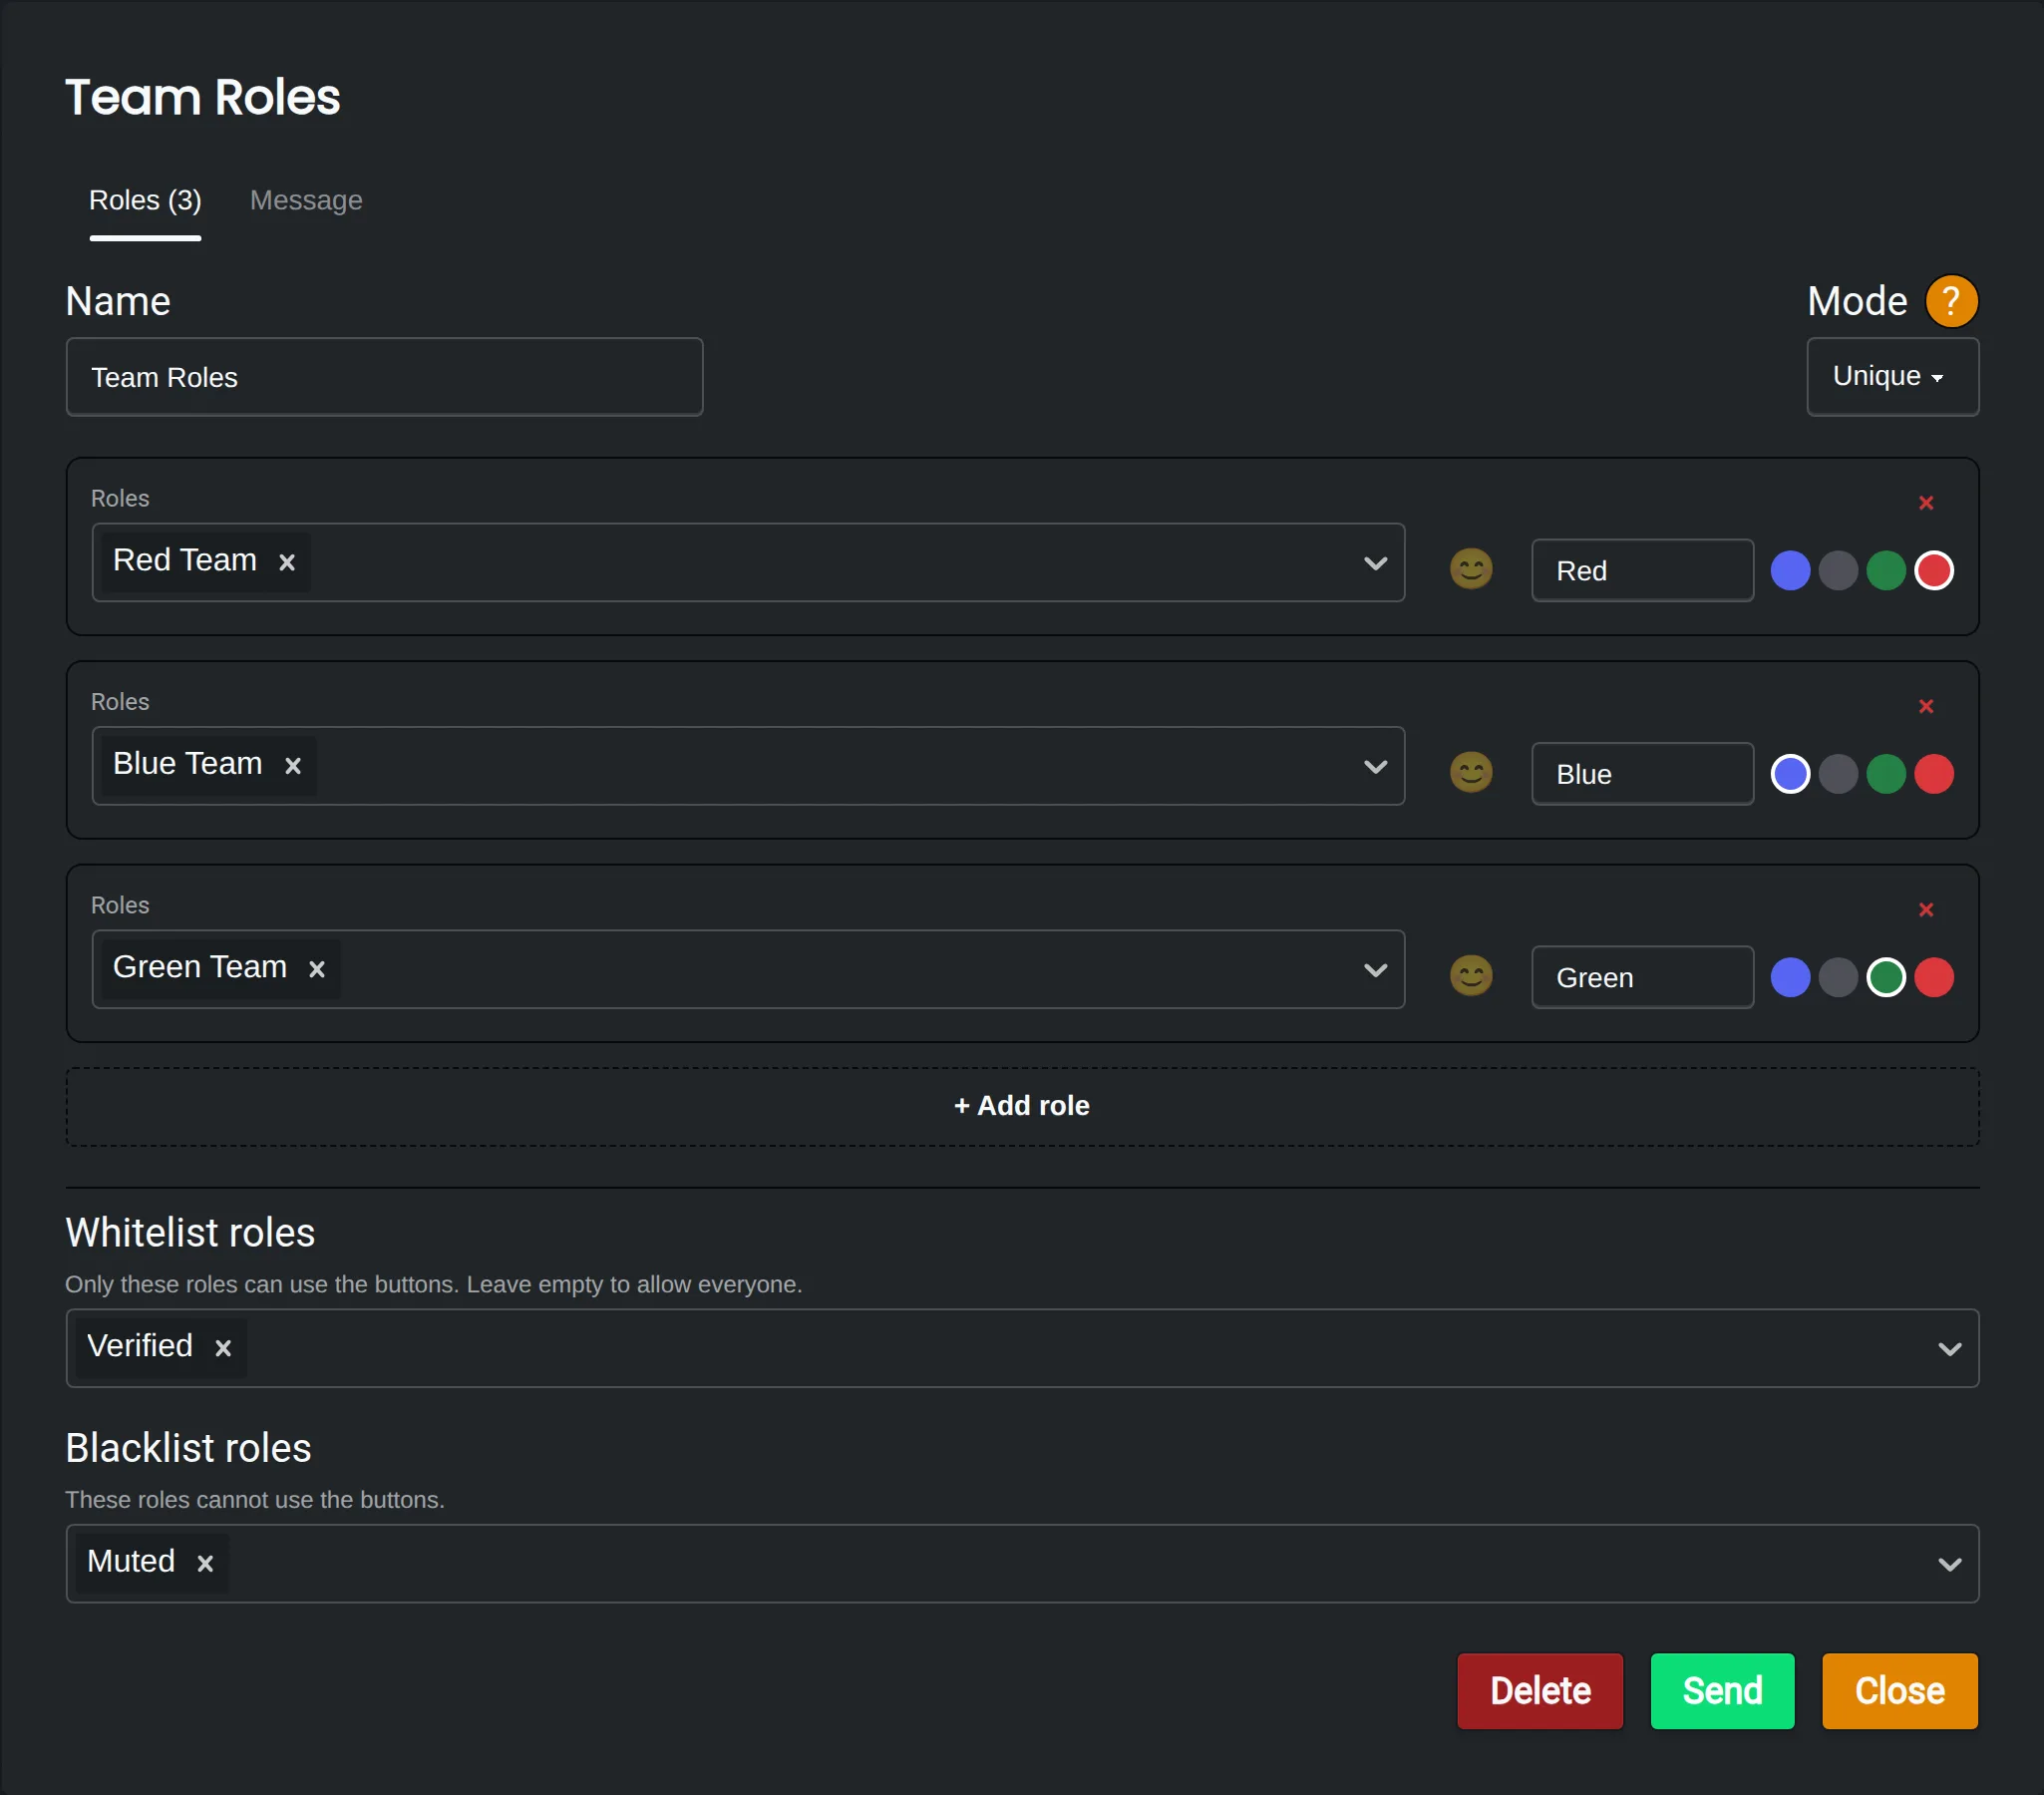Image resolution: width=2044 pixels, height=1795 pixels.
Task: Choose gray color for Red Team button
Action: [x=1838, y=570]
